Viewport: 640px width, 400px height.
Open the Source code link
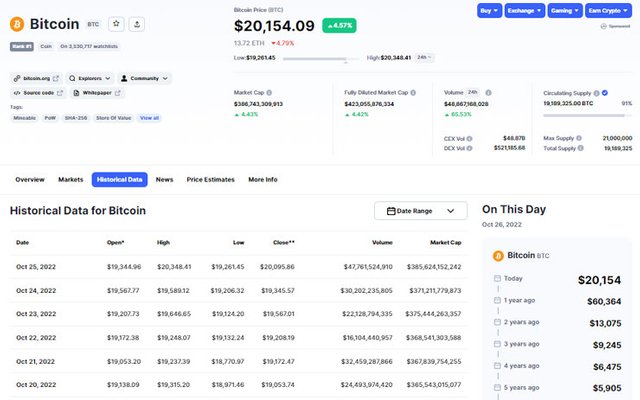pyautogui.click(x=38, y=93)
